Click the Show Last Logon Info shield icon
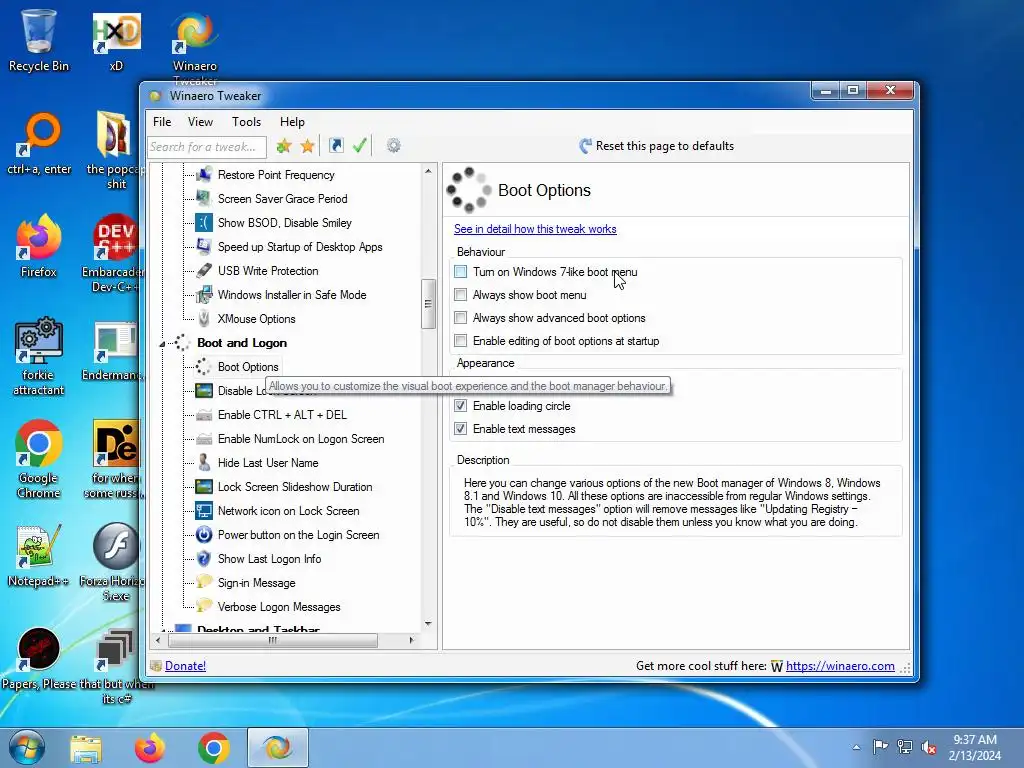 [204, 558]
